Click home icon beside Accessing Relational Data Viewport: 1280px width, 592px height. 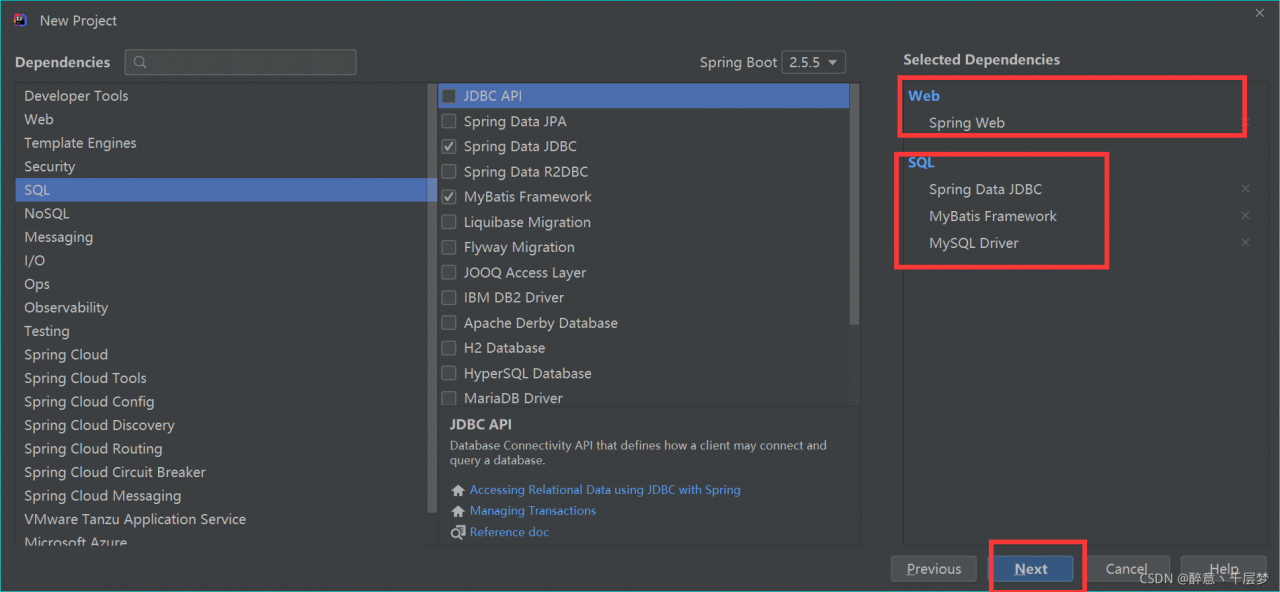458,490
